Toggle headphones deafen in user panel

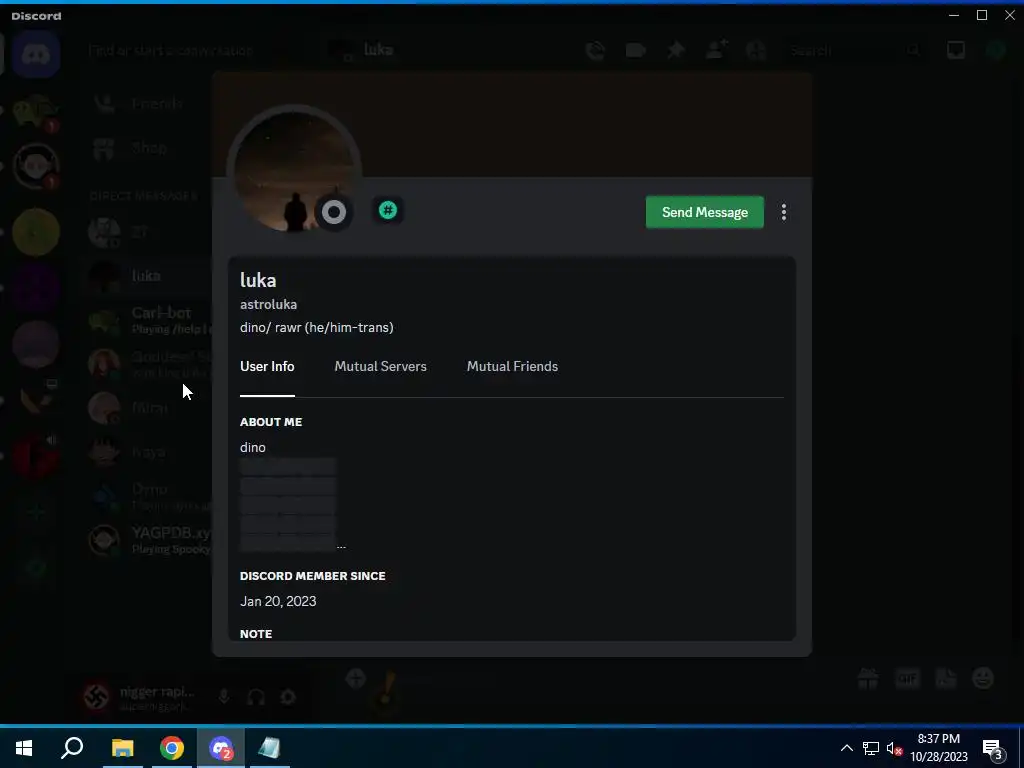click(256, 697)
